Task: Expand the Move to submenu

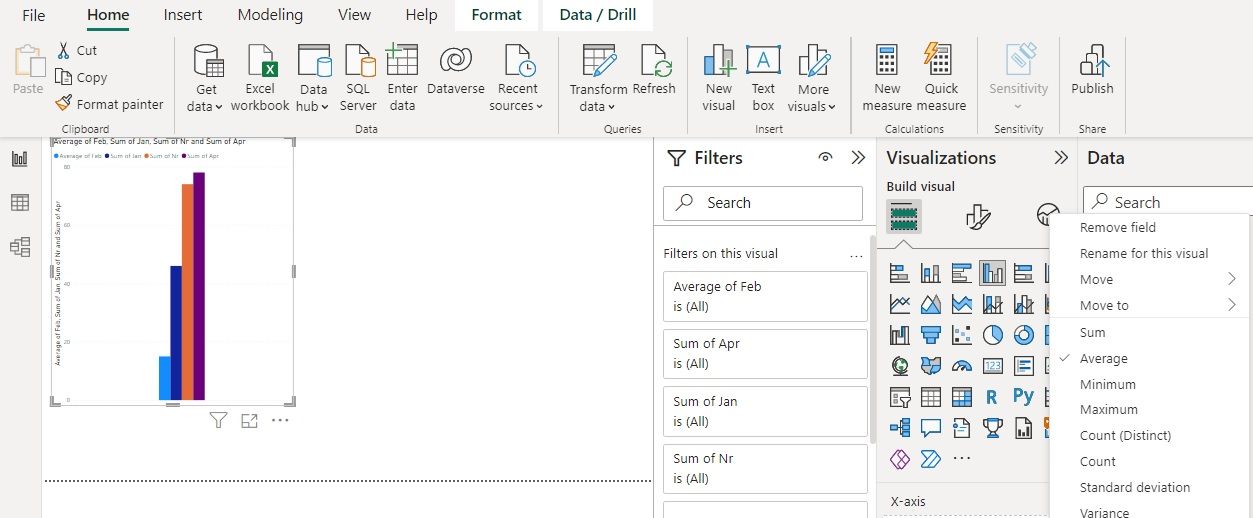Action: [x=1150, y=306]
